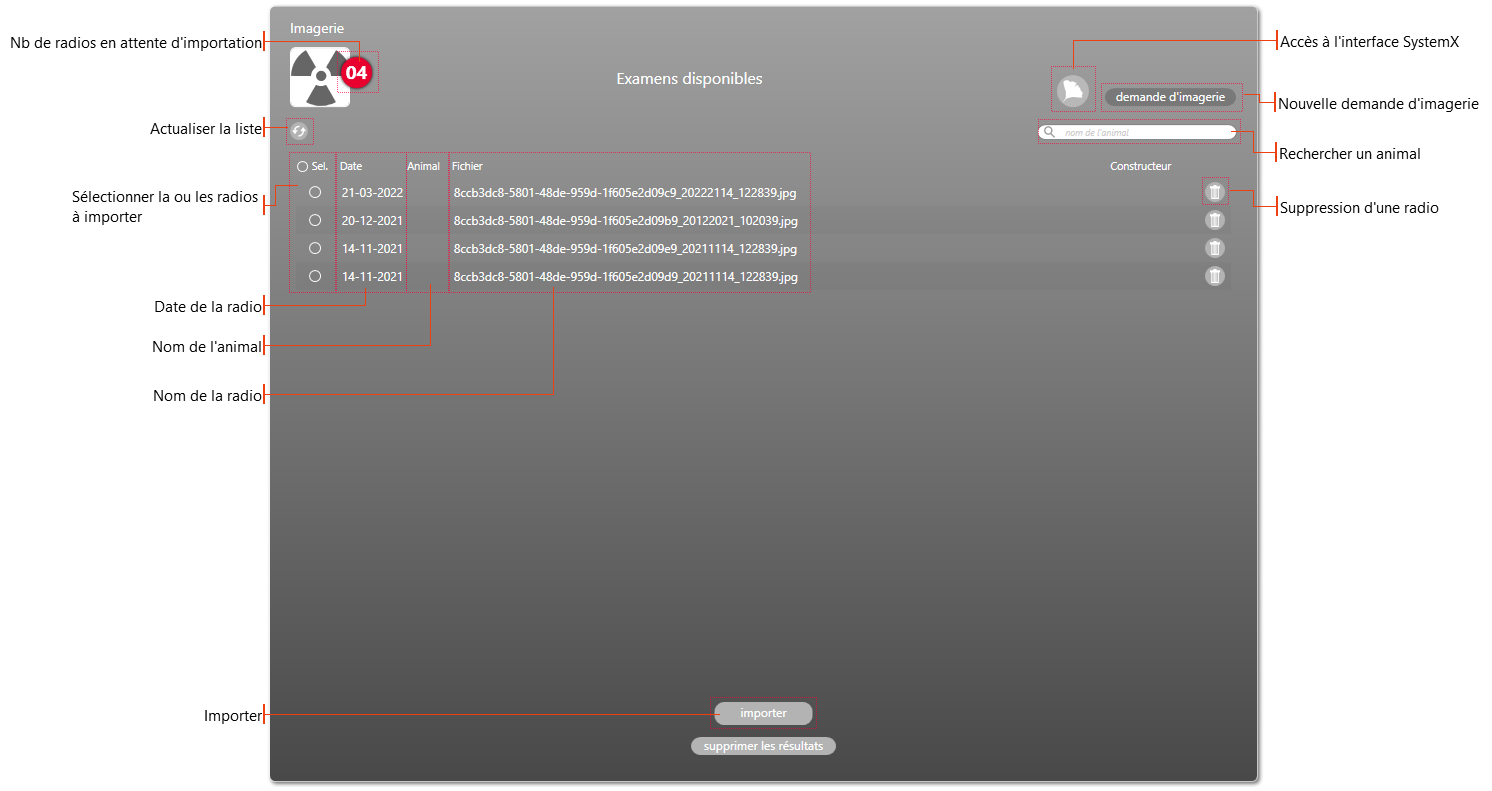Image resolution: width=1492 pixels, height=791 pixels.
Task: Click the date cell 20-12-2021
Action: (372, 220)
